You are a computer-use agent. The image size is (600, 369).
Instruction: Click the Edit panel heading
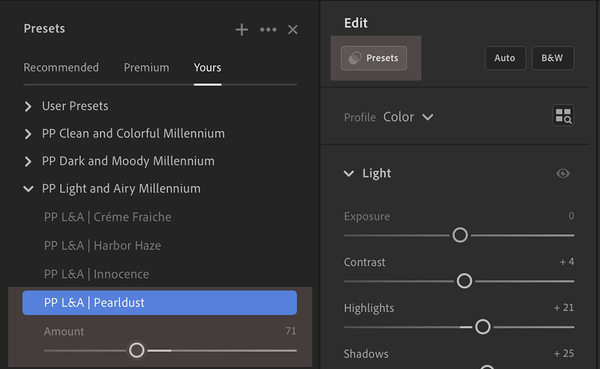click(x=355, y=23)
